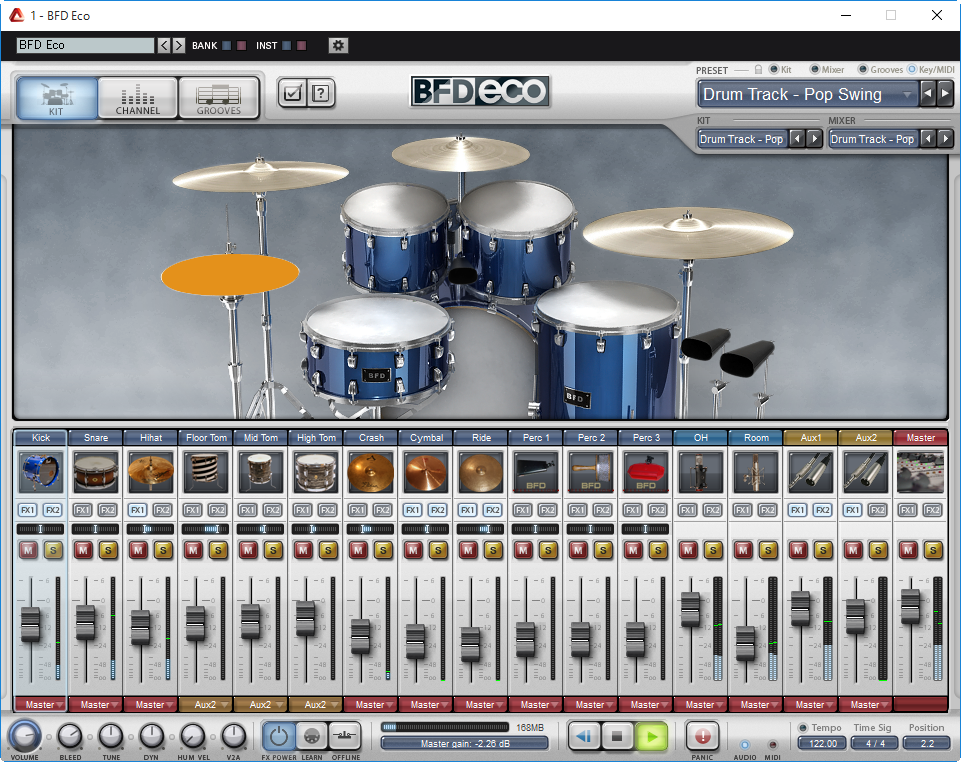Go to next preset arrow
961x762 pixels.
(x=945, y=94)
